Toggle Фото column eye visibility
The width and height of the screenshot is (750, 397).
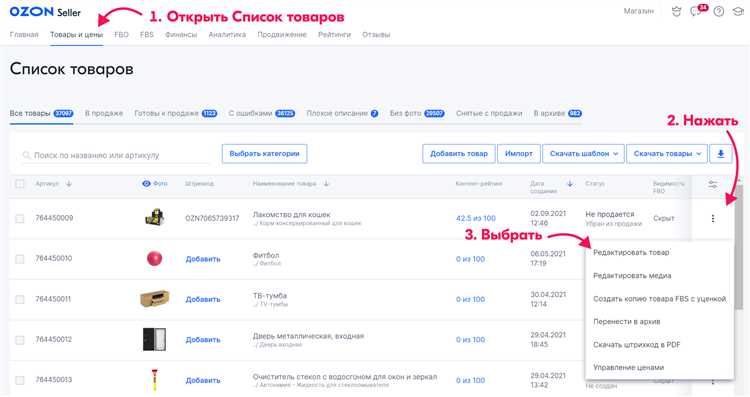[x=146, y=183]
